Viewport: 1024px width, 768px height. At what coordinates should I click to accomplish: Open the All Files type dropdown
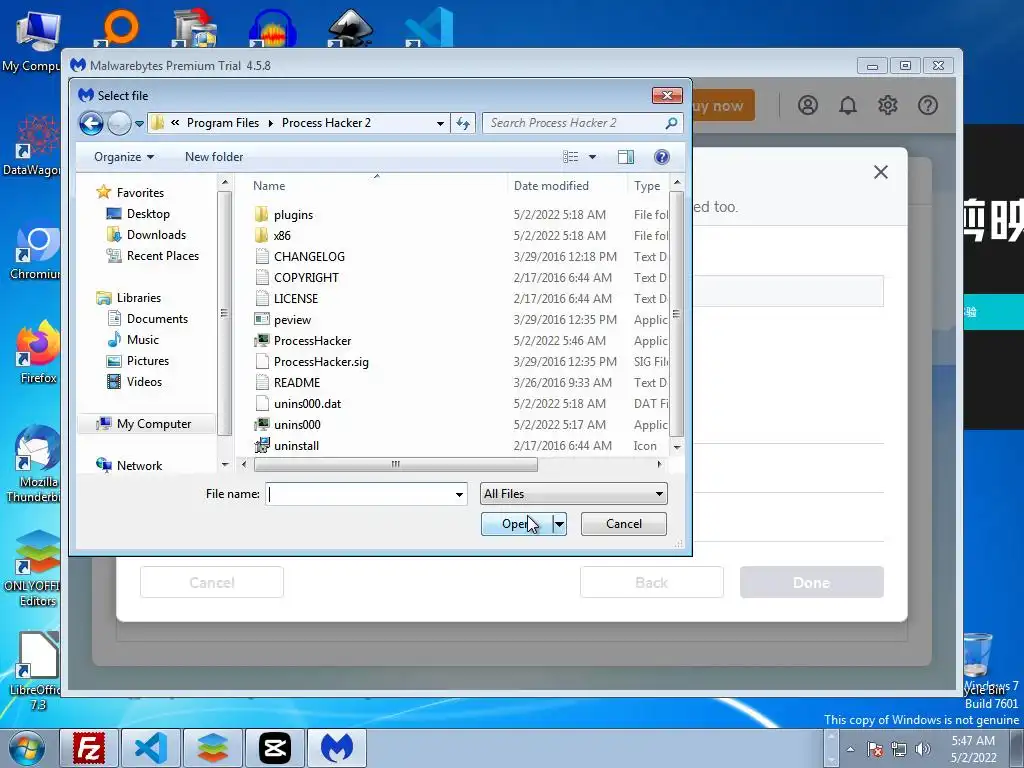coord(573,494)
